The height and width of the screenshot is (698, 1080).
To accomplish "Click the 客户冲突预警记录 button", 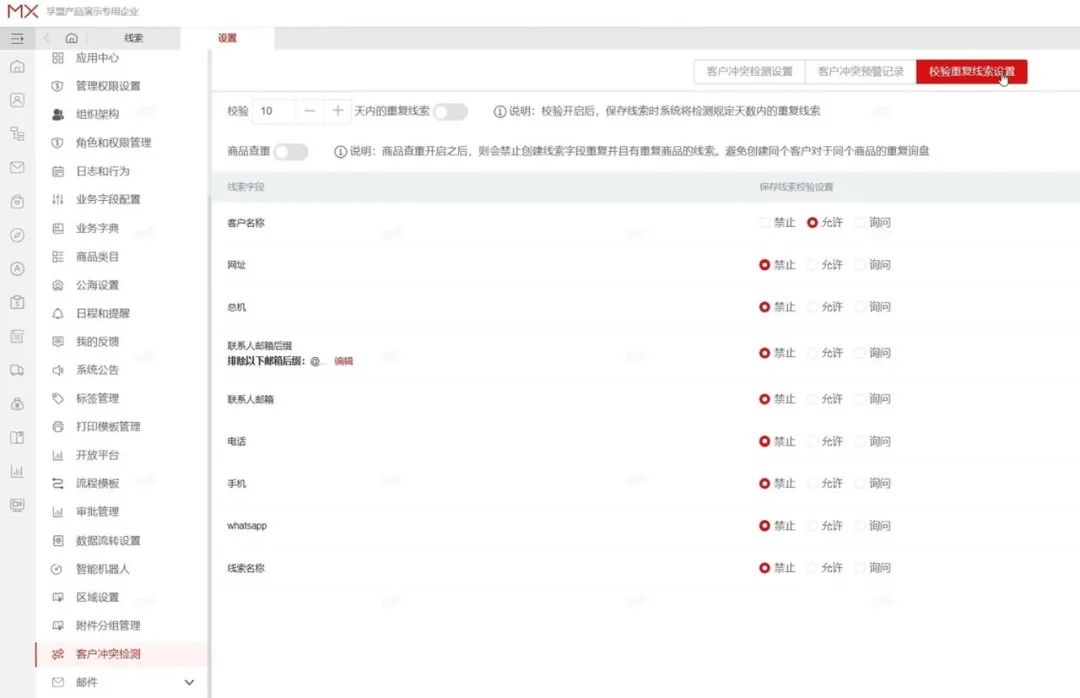I will click(x=858, y=71).
